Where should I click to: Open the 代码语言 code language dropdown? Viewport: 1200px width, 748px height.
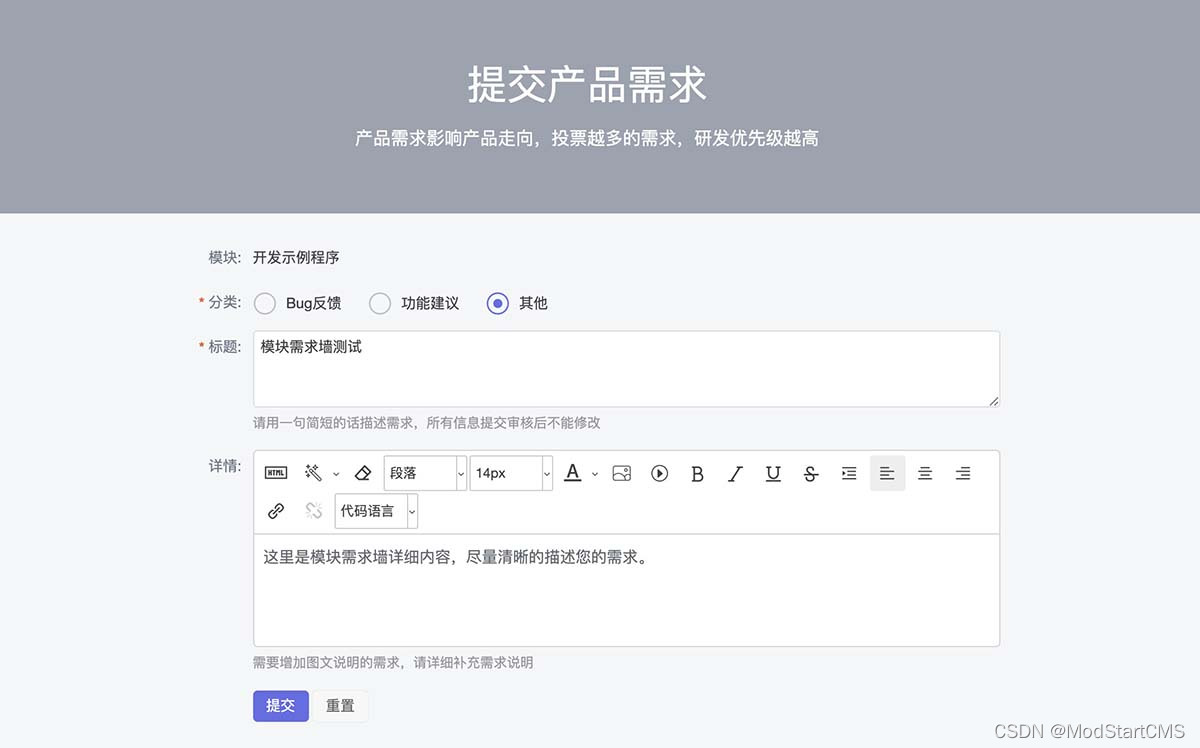pyautogui.click(x=376, y=511)
